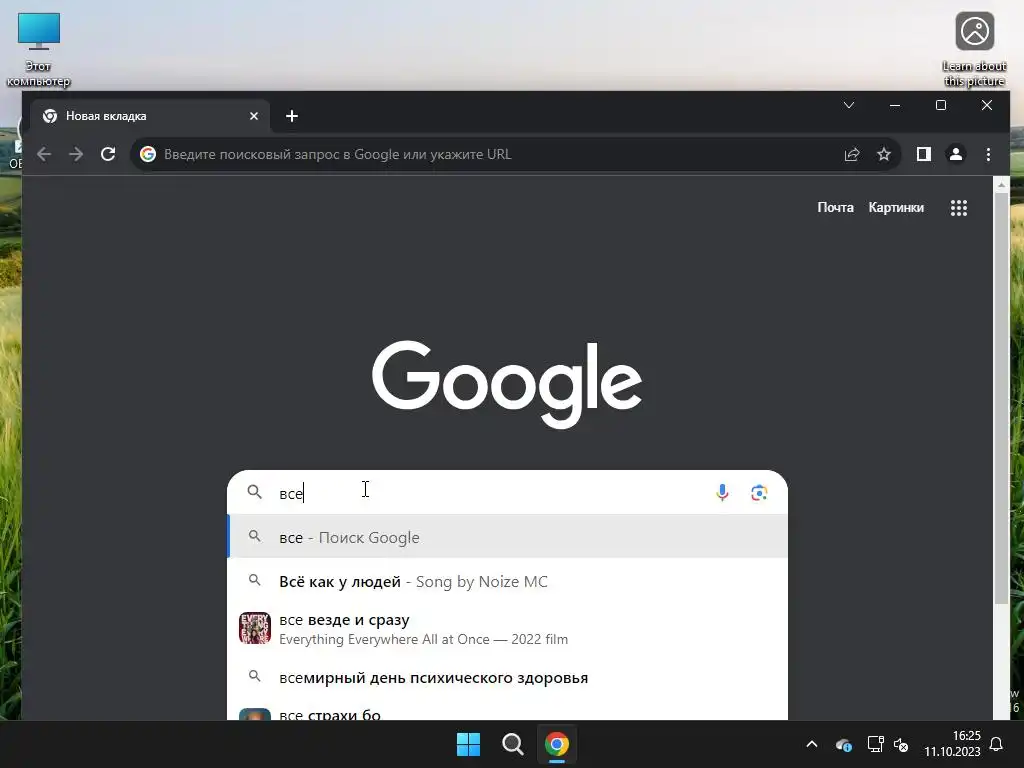Open Windows taskbar search

pos(513,744)
